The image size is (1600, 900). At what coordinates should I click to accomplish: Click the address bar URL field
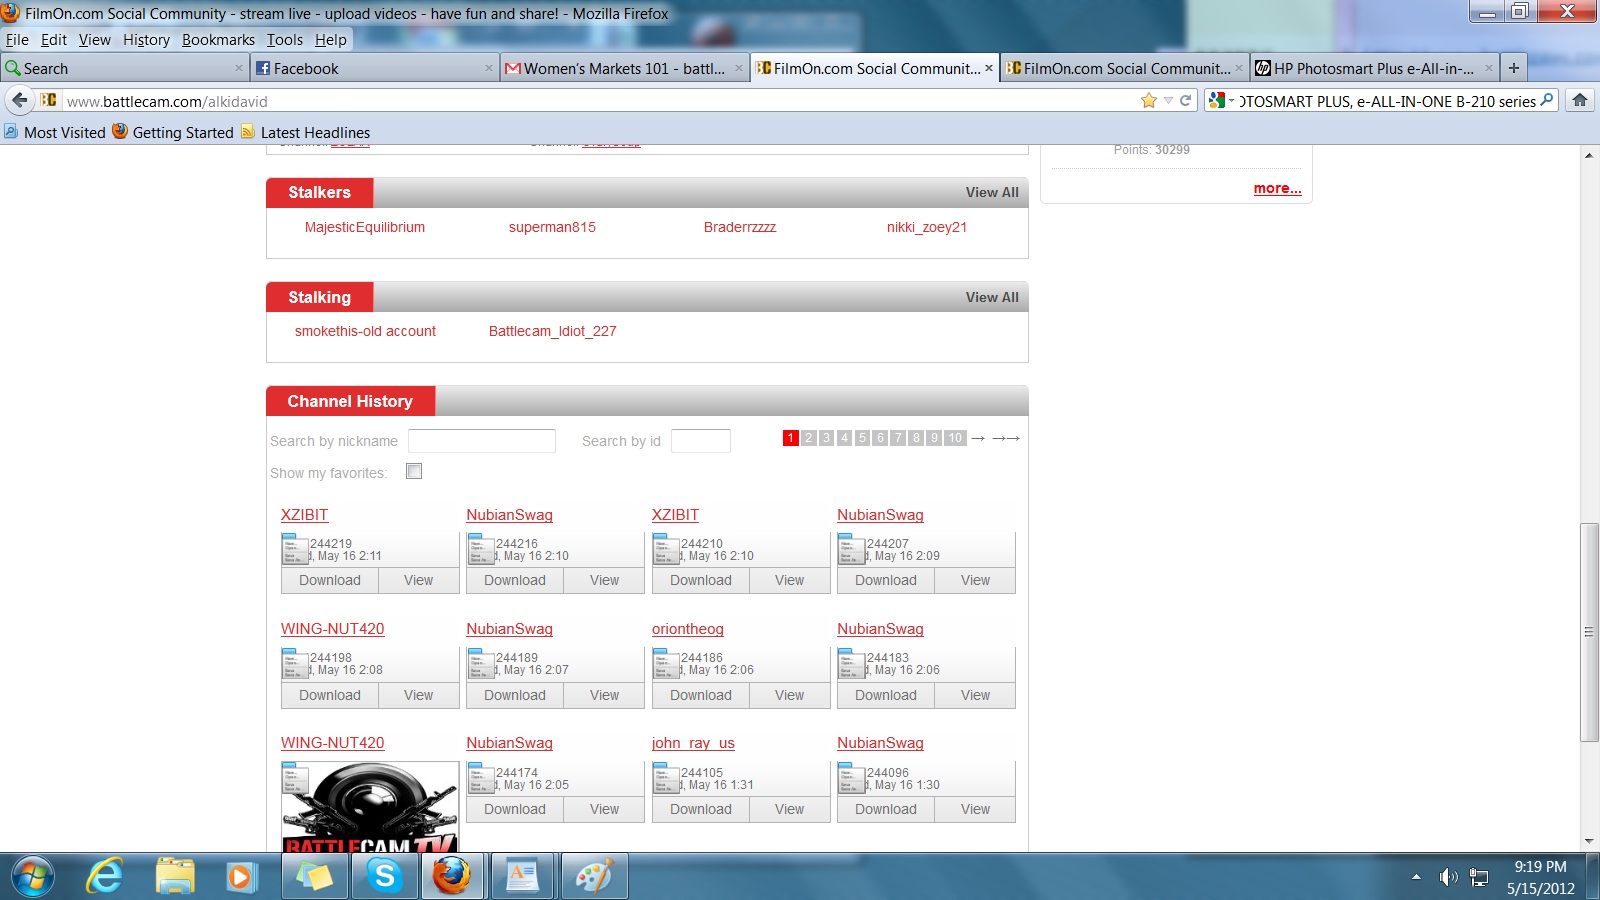[600, 101]
